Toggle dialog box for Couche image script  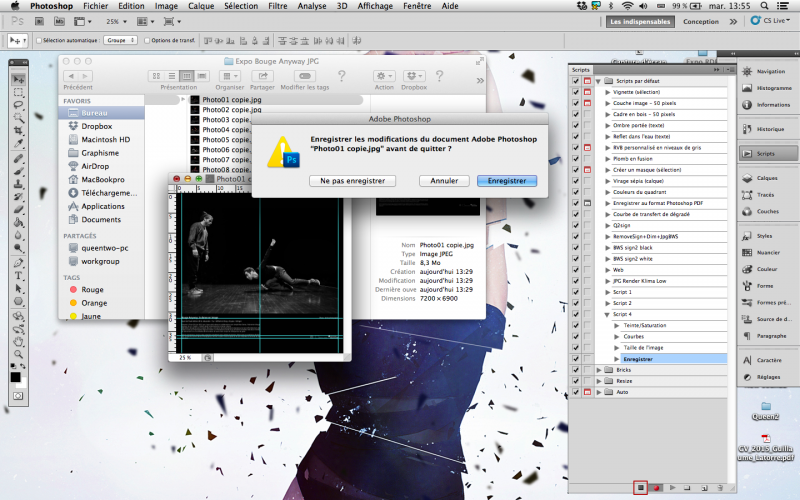(587, 104)
